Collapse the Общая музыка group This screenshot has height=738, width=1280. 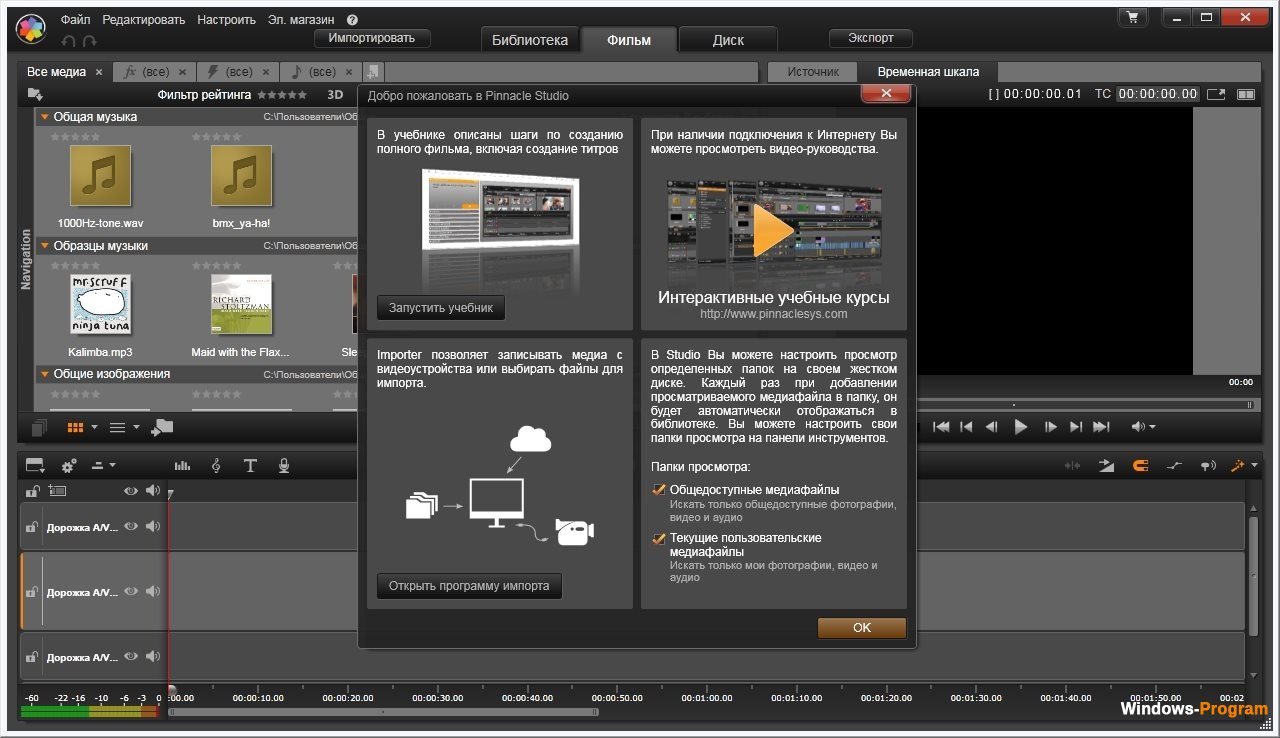44,117
